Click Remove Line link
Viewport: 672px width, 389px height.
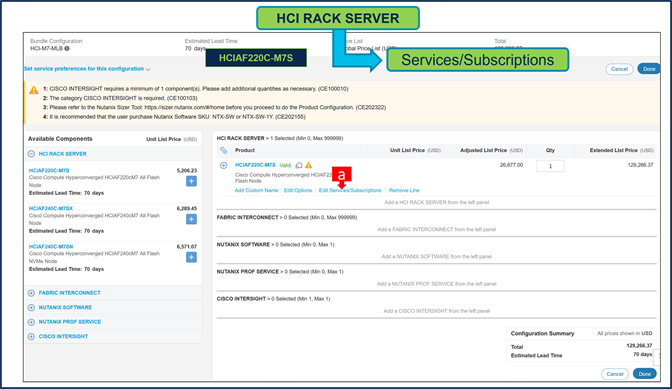click(x=404, y=190)
